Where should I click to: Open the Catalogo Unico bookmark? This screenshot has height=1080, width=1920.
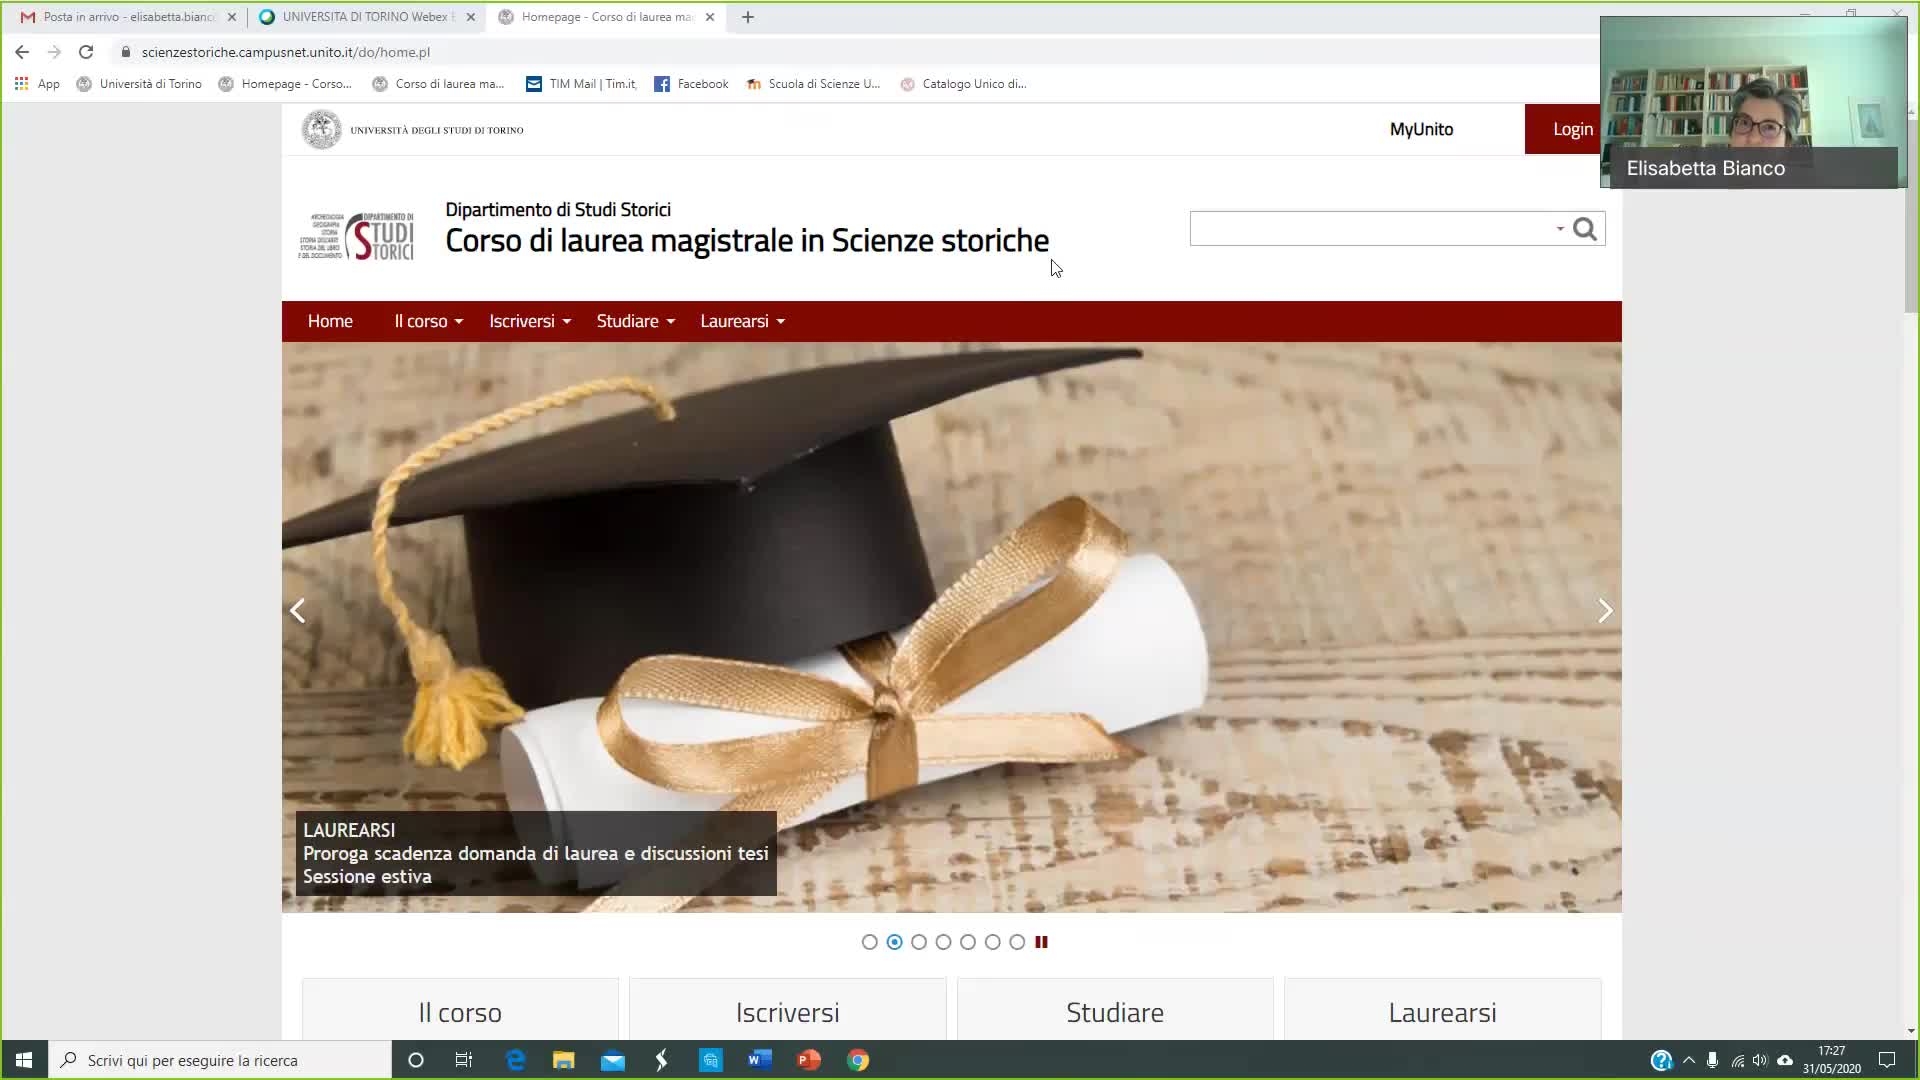coord(963,84)
